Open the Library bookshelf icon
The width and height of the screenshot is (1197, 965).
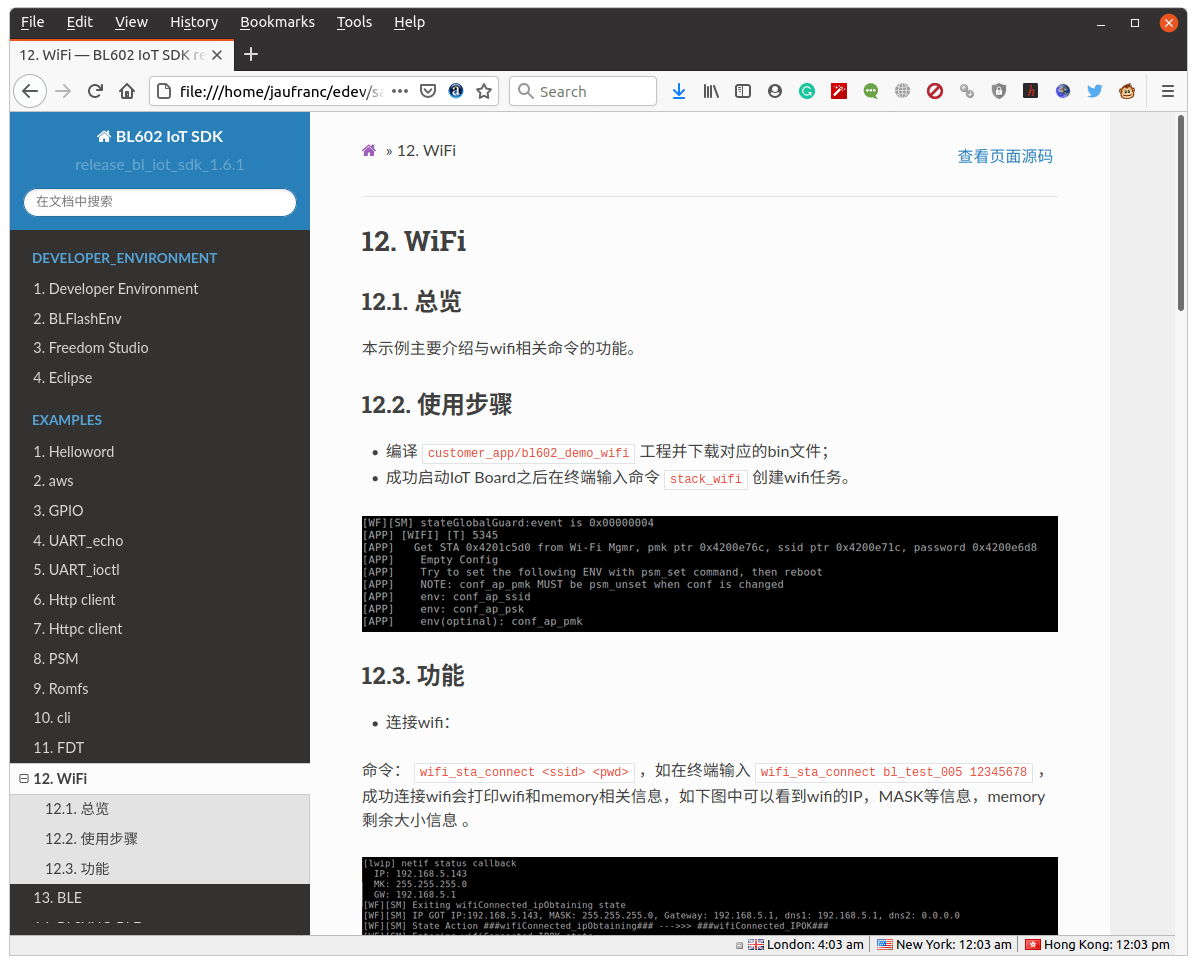point(711,92)
